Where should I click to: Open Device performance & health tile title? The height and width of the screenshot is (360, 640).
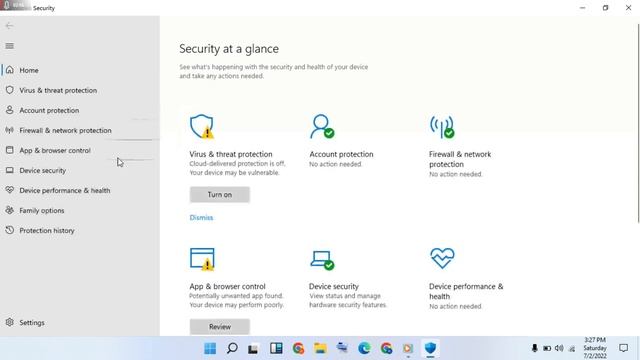[466, 291]
